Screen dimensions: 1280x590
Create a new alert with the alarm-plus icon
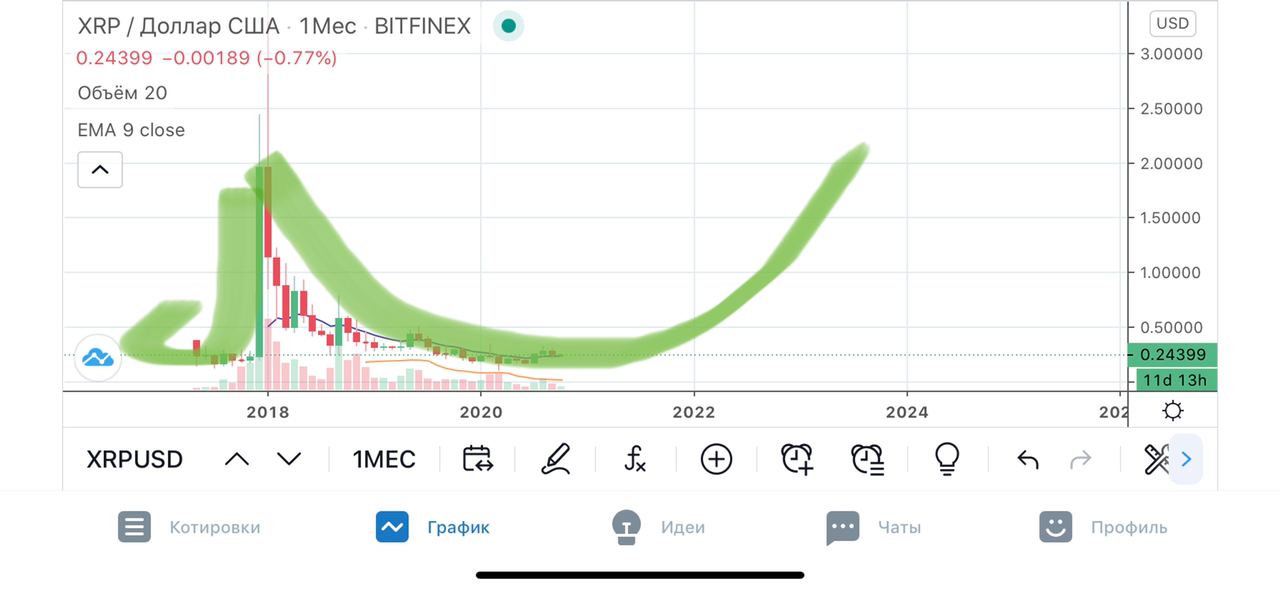pos(797,459)
